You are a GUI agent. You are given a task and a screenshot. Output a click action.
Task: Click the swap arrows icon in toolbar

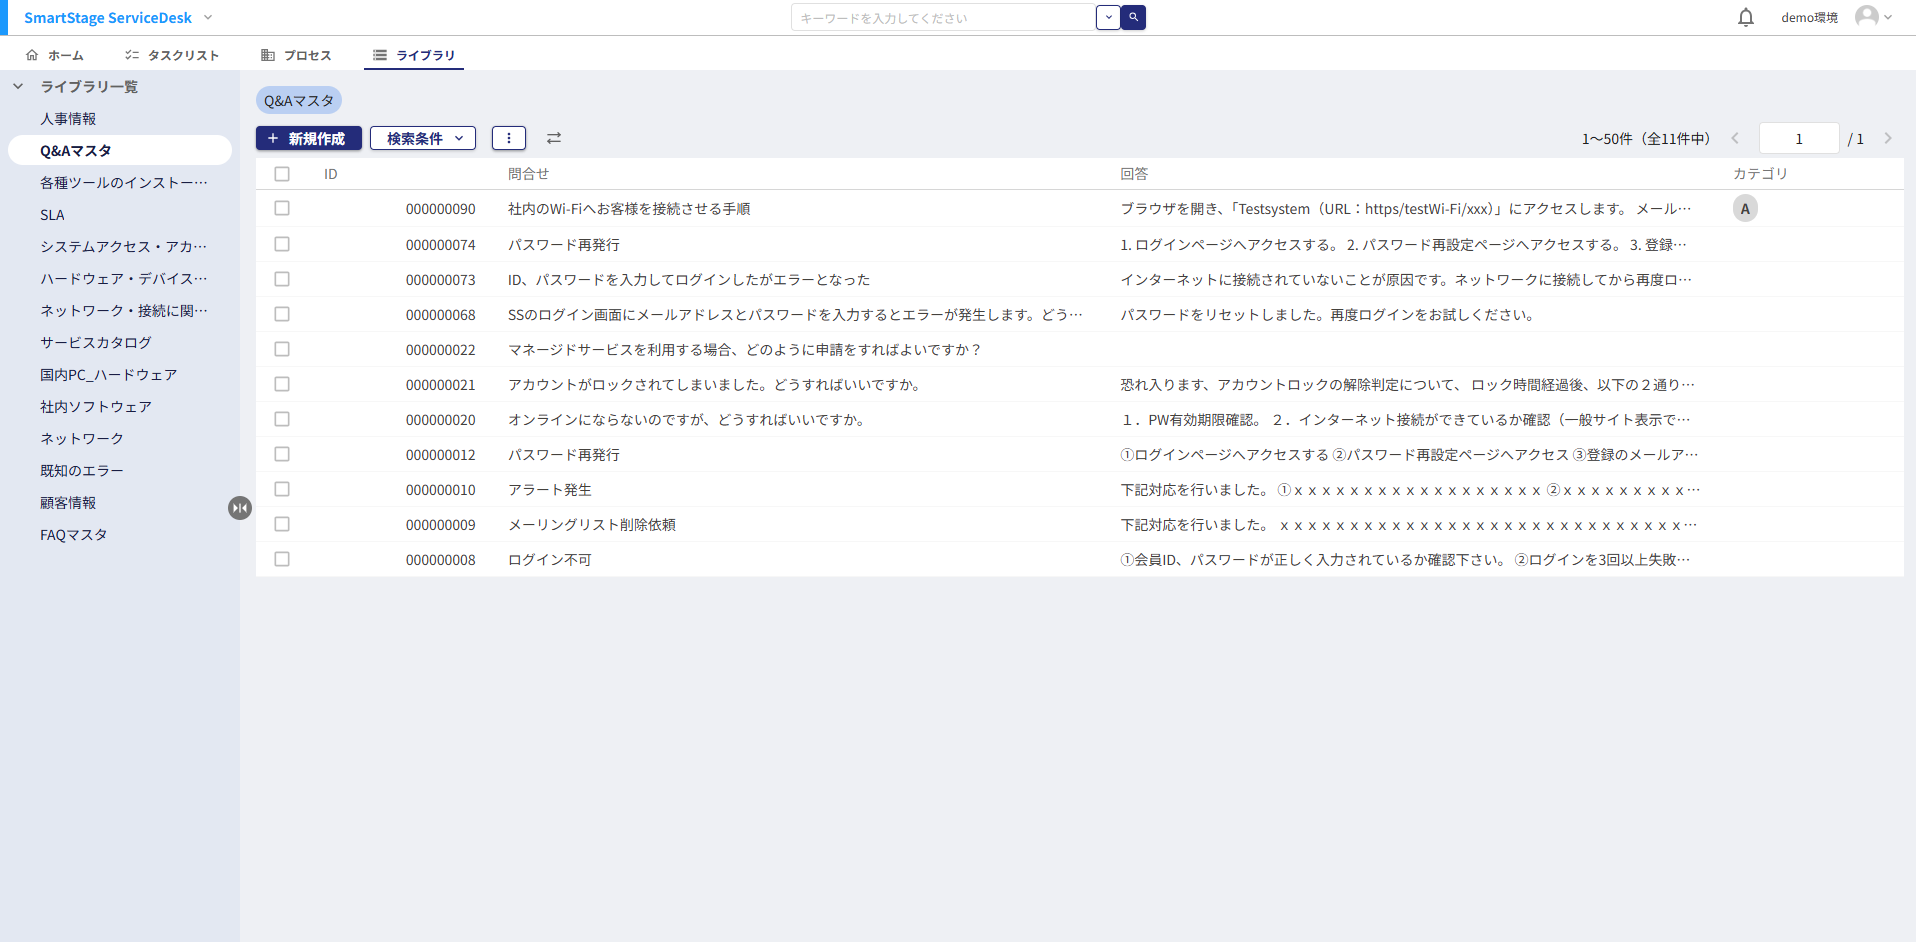tap(554, 138)
